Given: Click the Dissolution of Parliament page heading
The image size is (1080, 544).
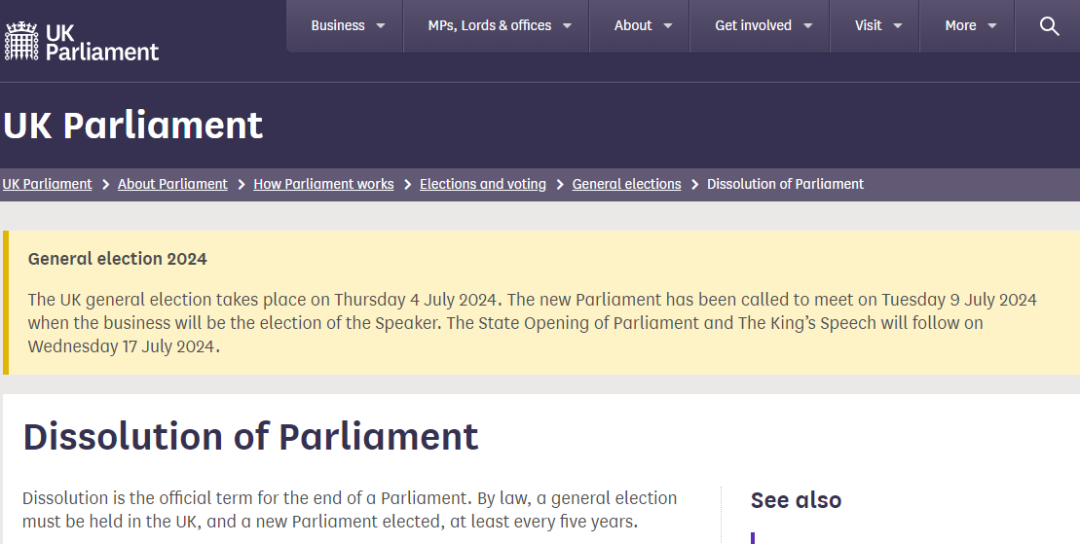Looking at the screenshot, I should pyautogui.click(x=251, y=437).
